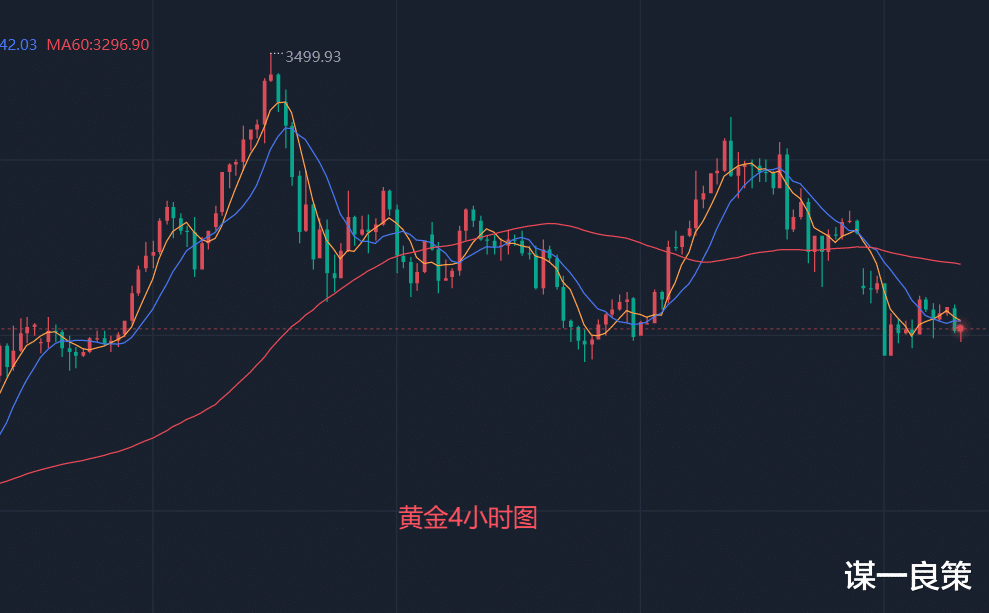Select the tall green candle left of the red dot
The width and height of the screenshot is (989, 613).
[x=886, y=318]
